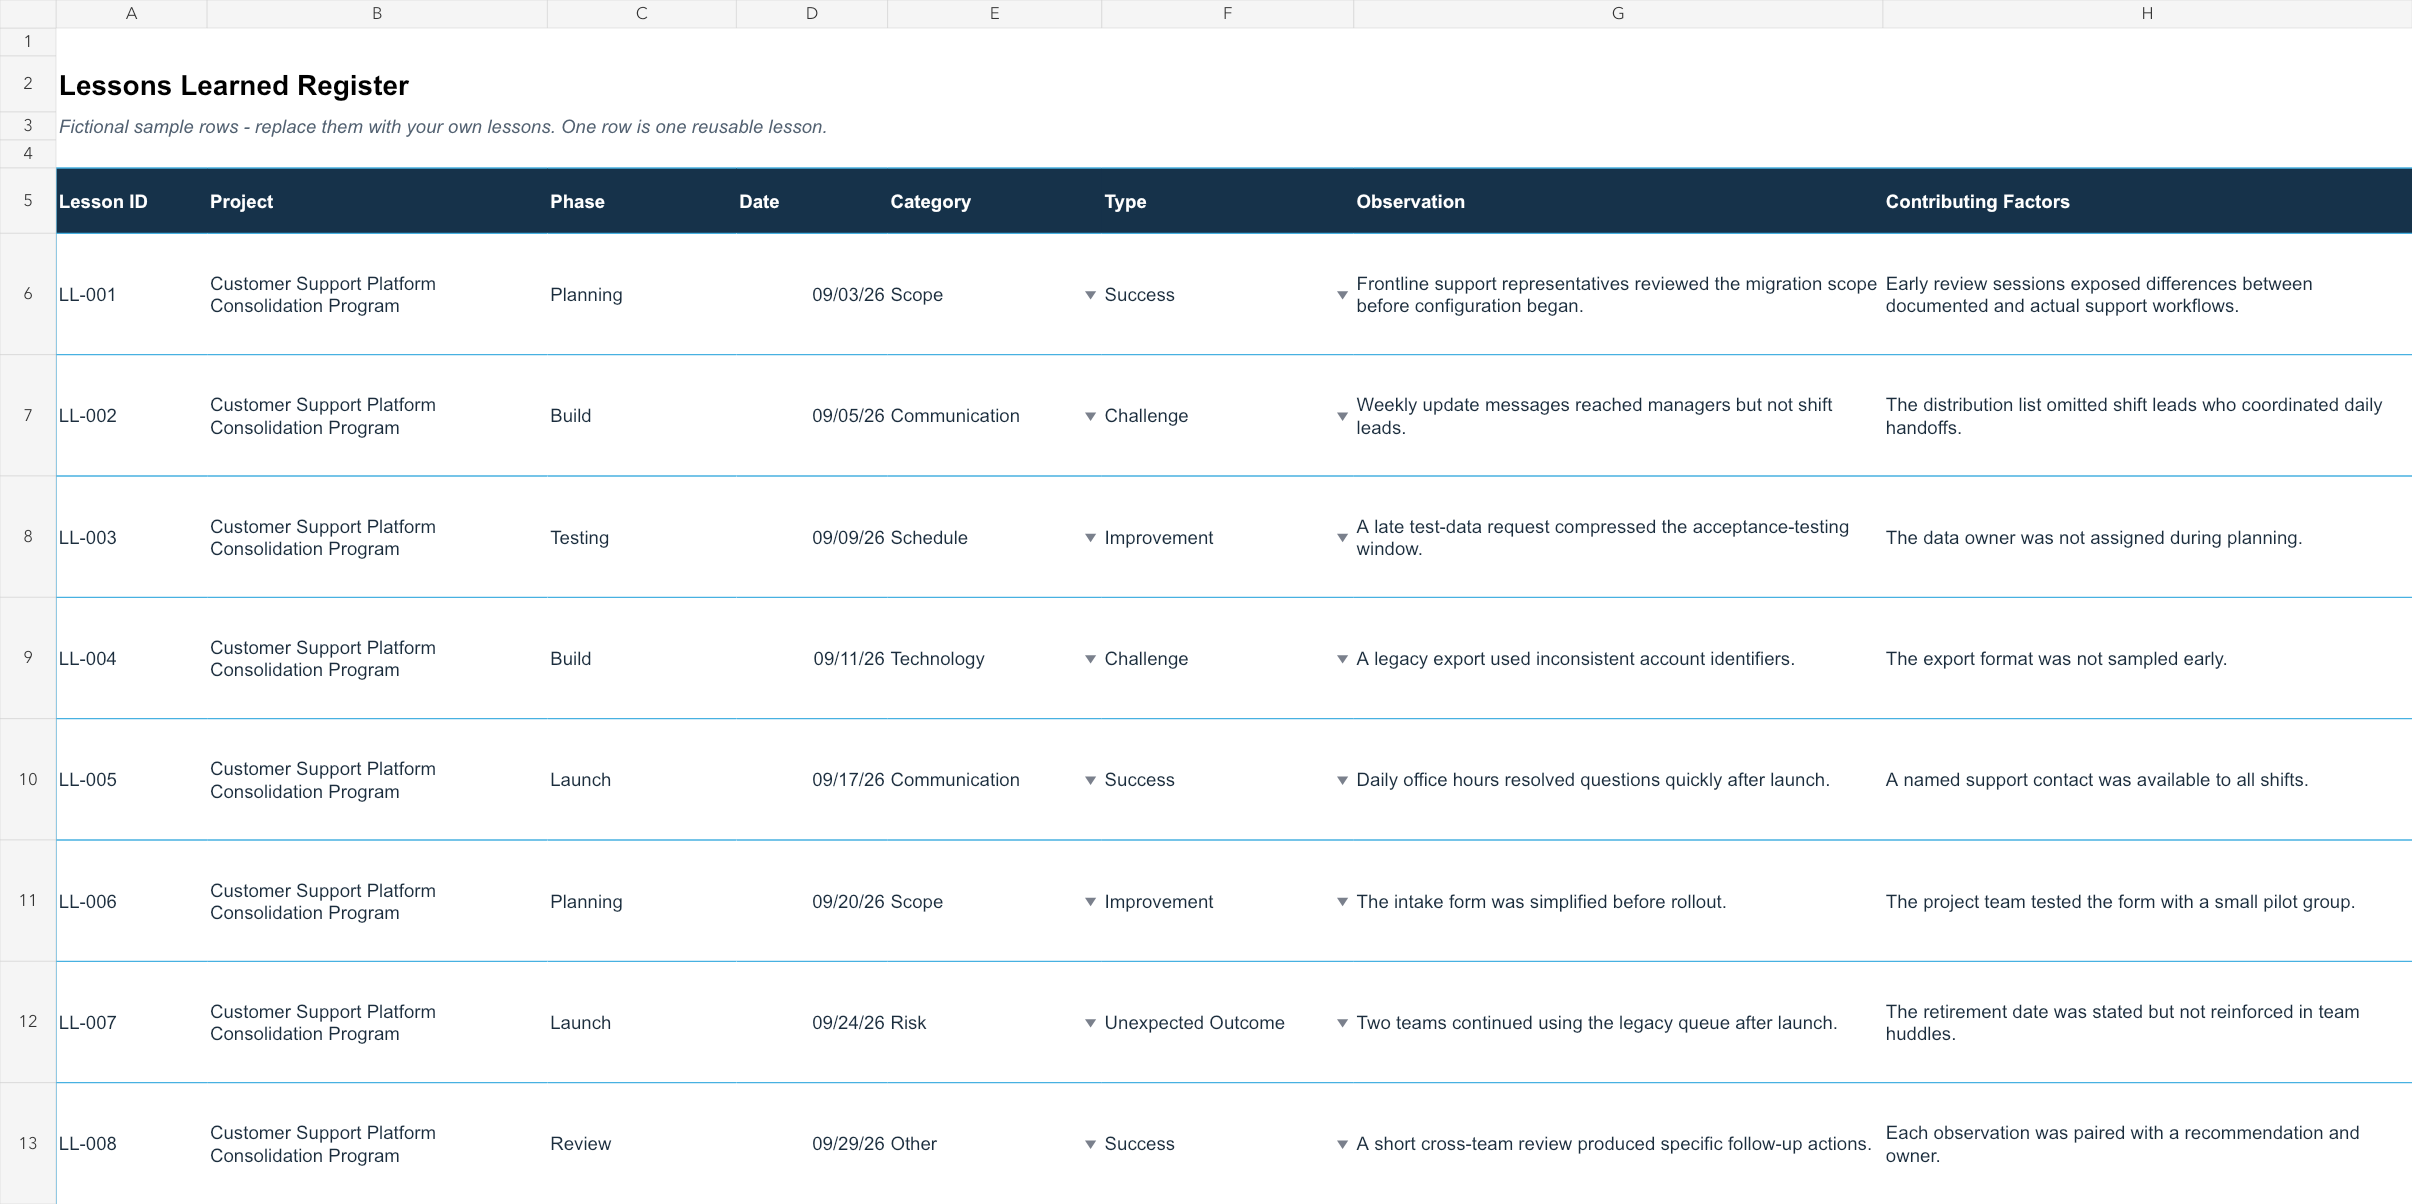This screenshot has height=1204, width=2412.
Task: Open the Category dropdown for LL-005 Communication
Action: click(x=1090, y=780)
